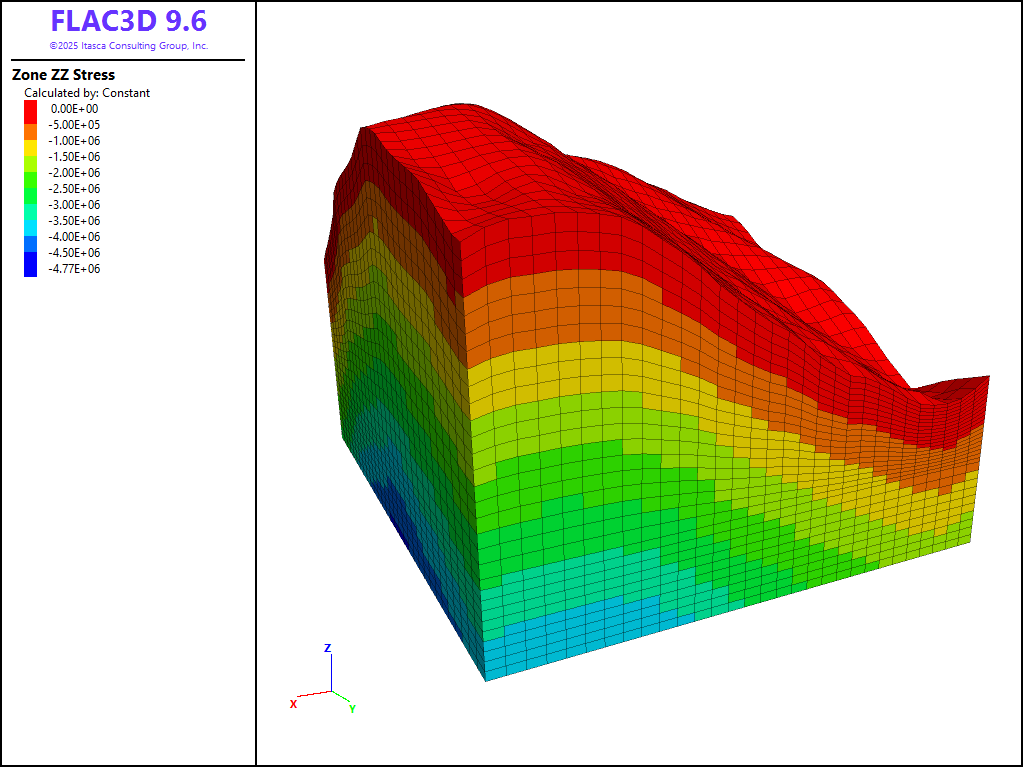Screen dimensions: 1024x768
Task: Click the red swatch beside 0.00E+00
Action: (x=30, y=109)
